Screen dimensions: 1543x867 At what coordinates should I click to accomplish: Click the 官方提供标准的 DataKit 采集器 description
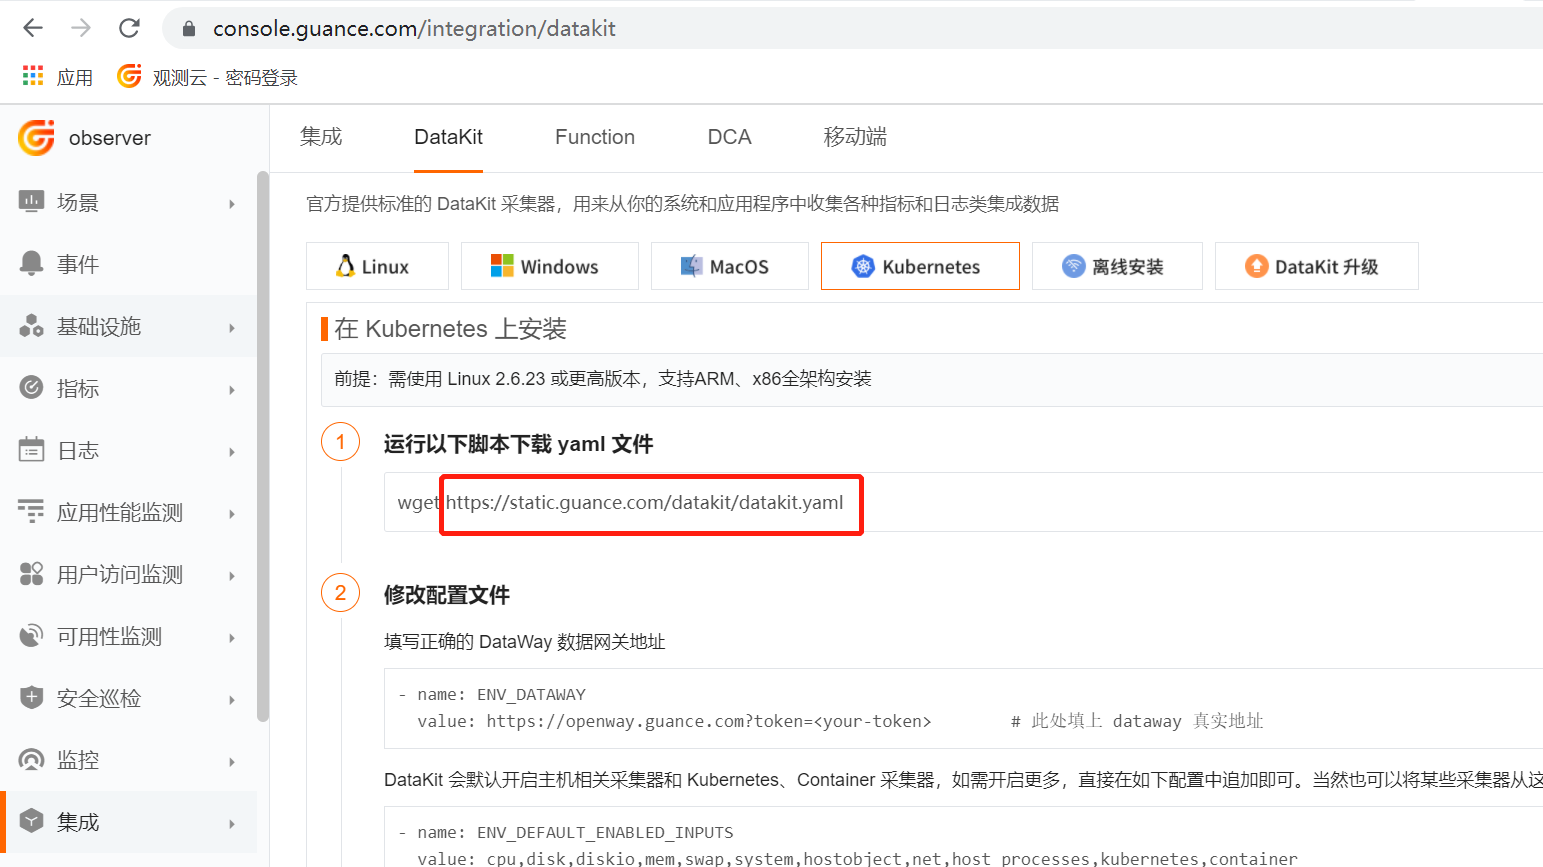683,204
